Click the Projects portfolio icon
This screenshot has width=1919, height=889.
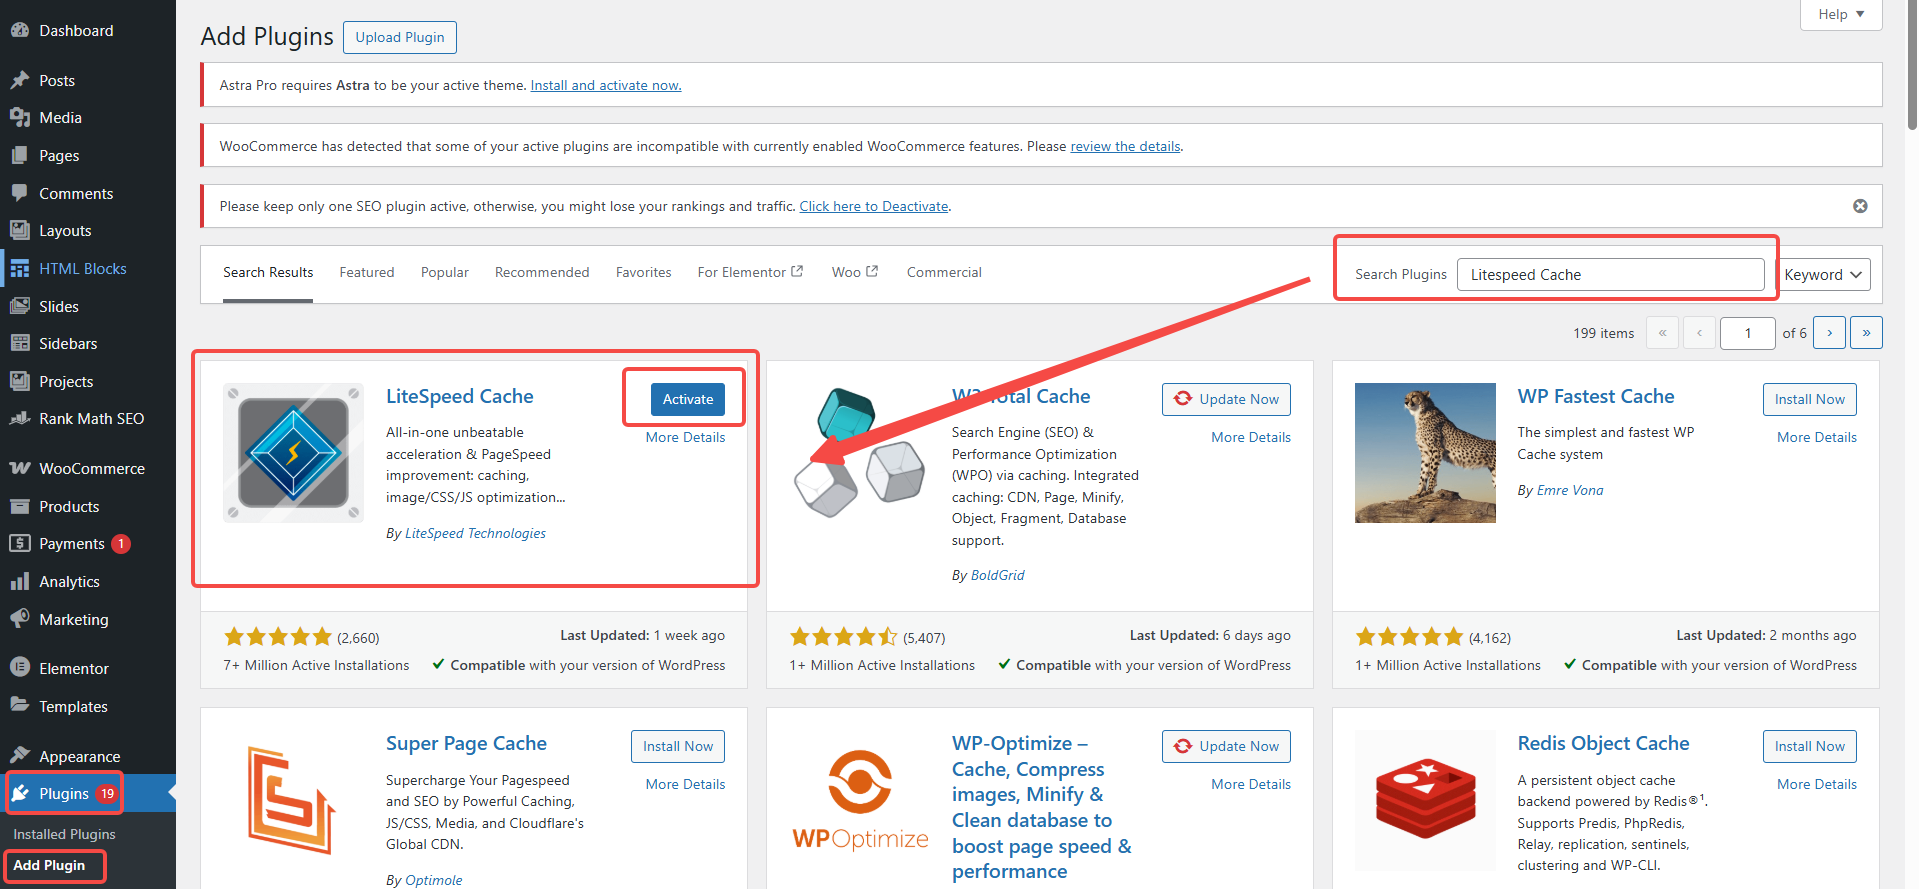pos(20,381)
